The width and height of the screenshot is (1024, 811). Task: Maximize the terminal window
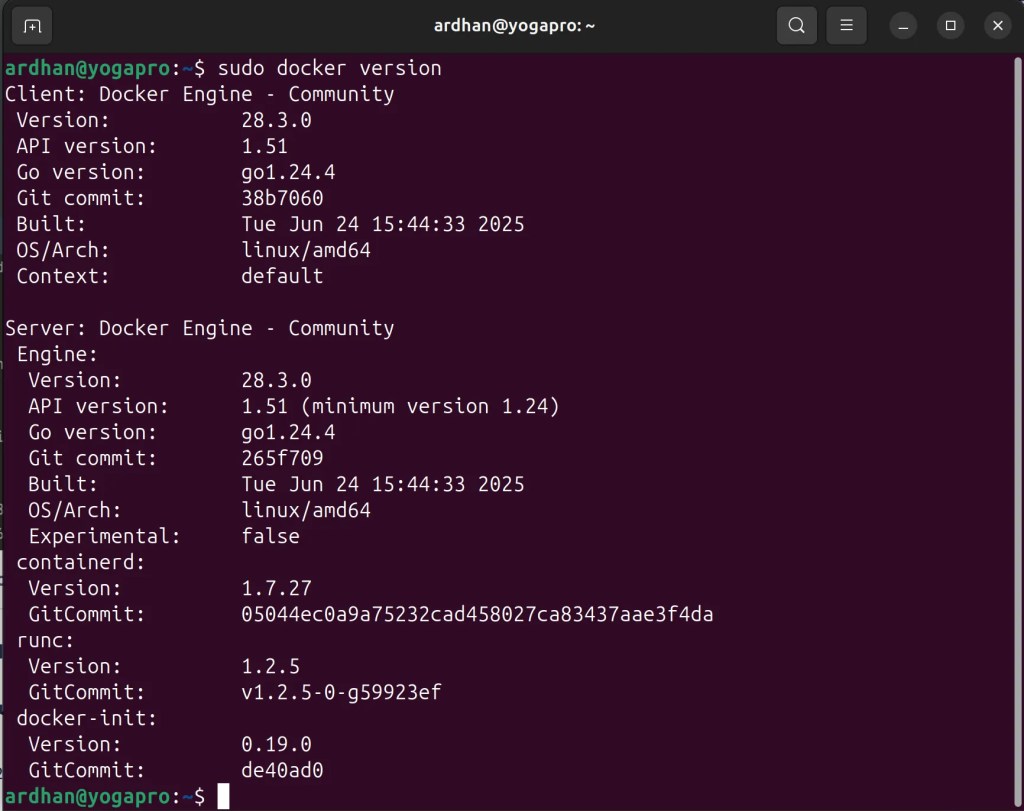pyautogui.click(x=950, y=26)
